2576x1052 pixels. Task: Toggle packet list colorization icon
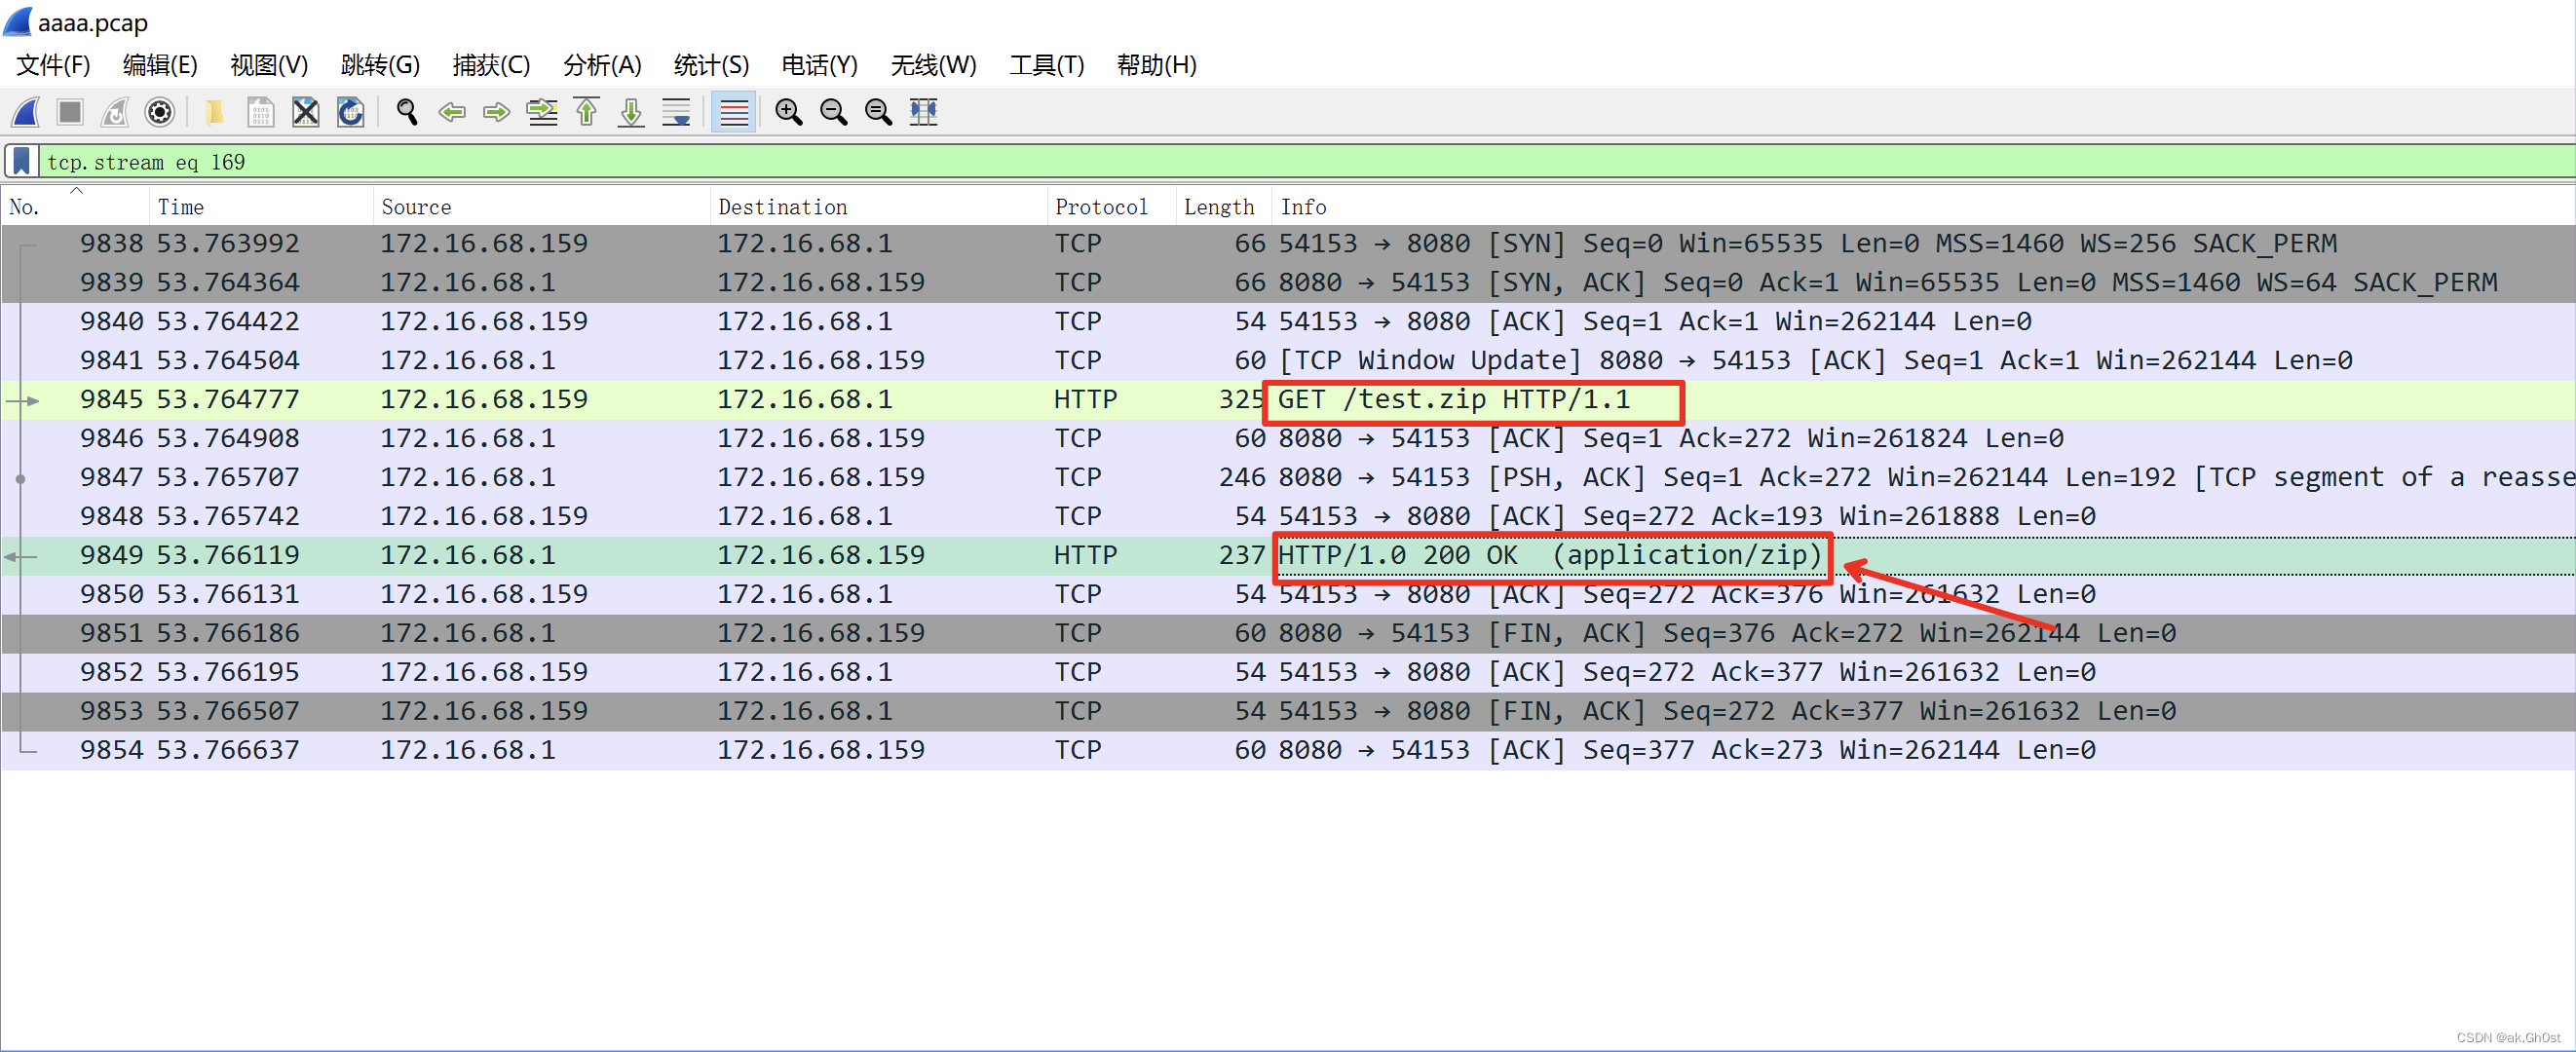[734, 112]
